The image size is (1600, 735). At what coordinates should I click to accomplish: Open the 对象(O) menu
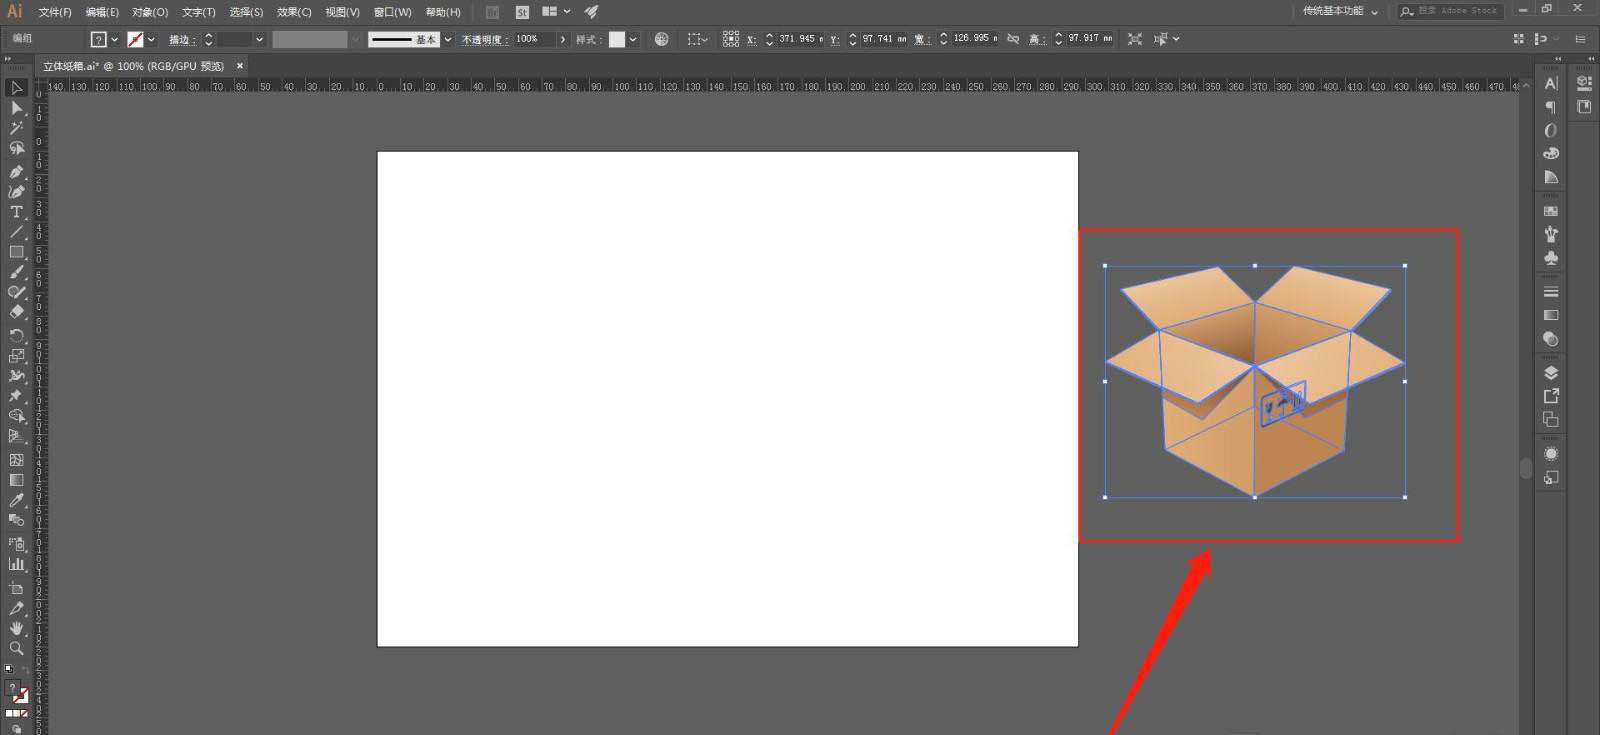(150, 12)
